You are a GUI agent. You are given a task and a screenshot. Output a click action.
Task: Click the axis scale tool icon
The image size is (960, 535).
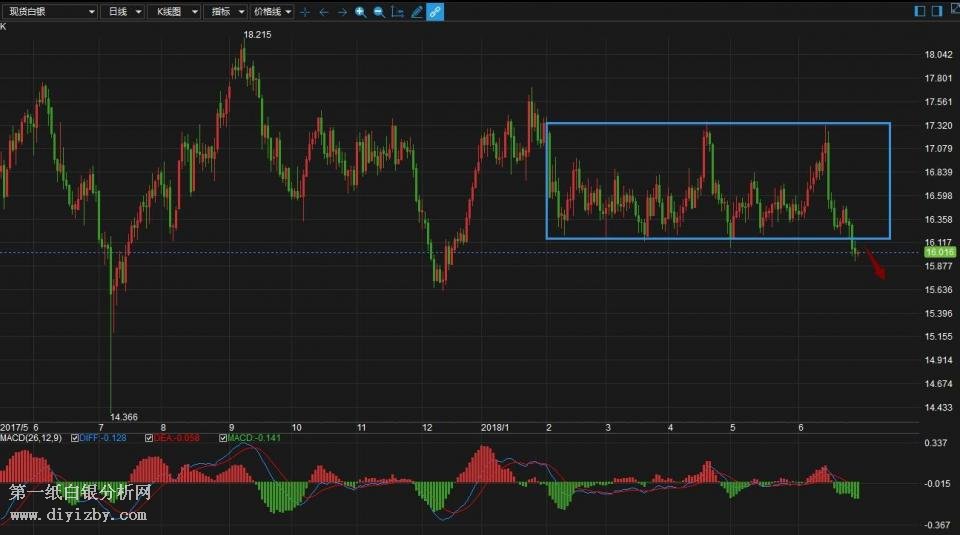click(x=397, y=12)
